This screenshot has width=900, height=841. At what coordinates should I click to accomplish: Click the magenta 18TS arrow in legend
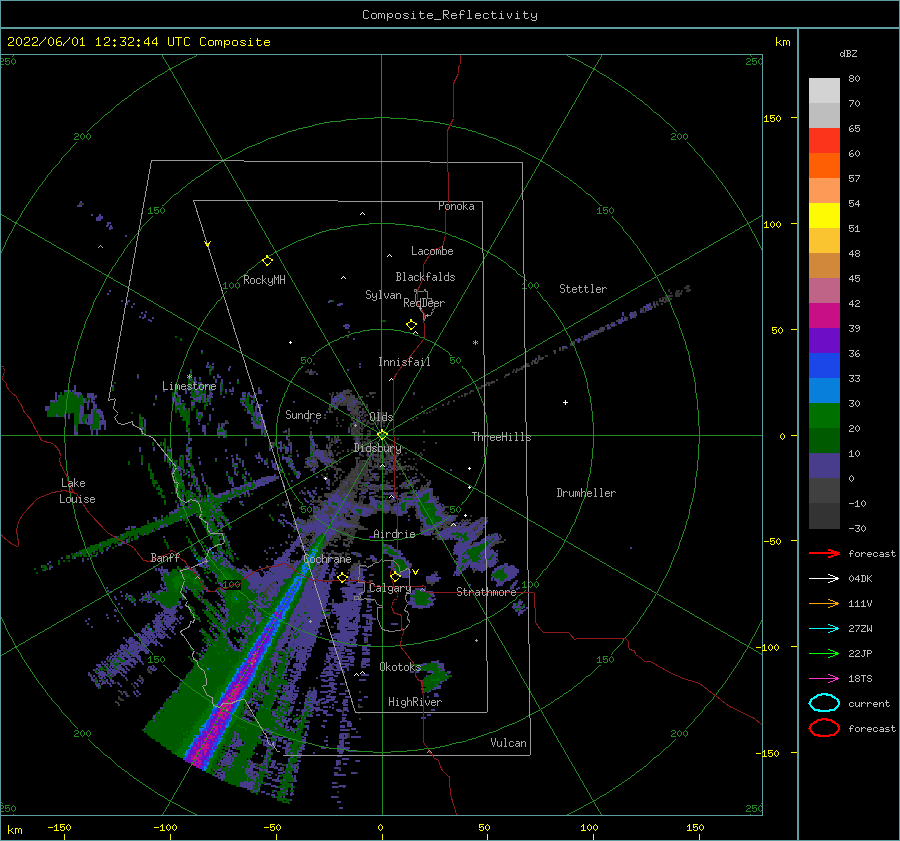(824, 679)
